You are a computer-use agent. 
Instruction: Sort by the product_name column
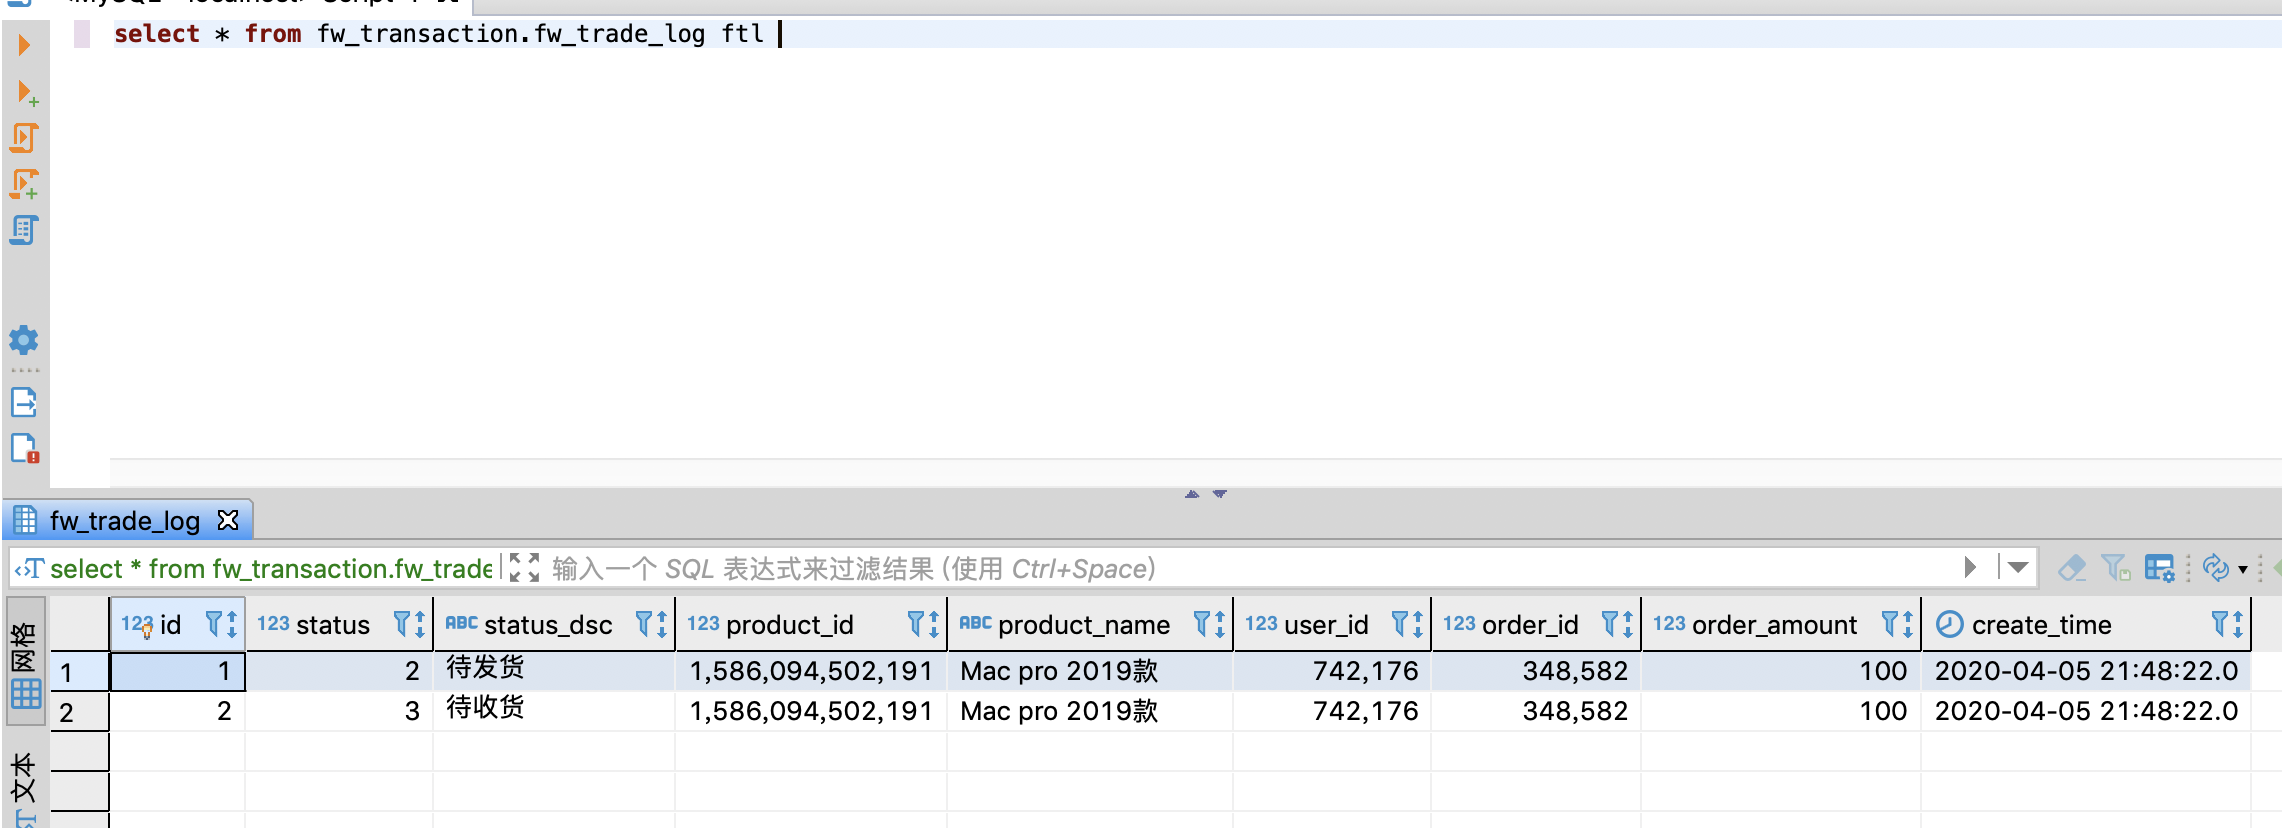(x=1220, y=624)
